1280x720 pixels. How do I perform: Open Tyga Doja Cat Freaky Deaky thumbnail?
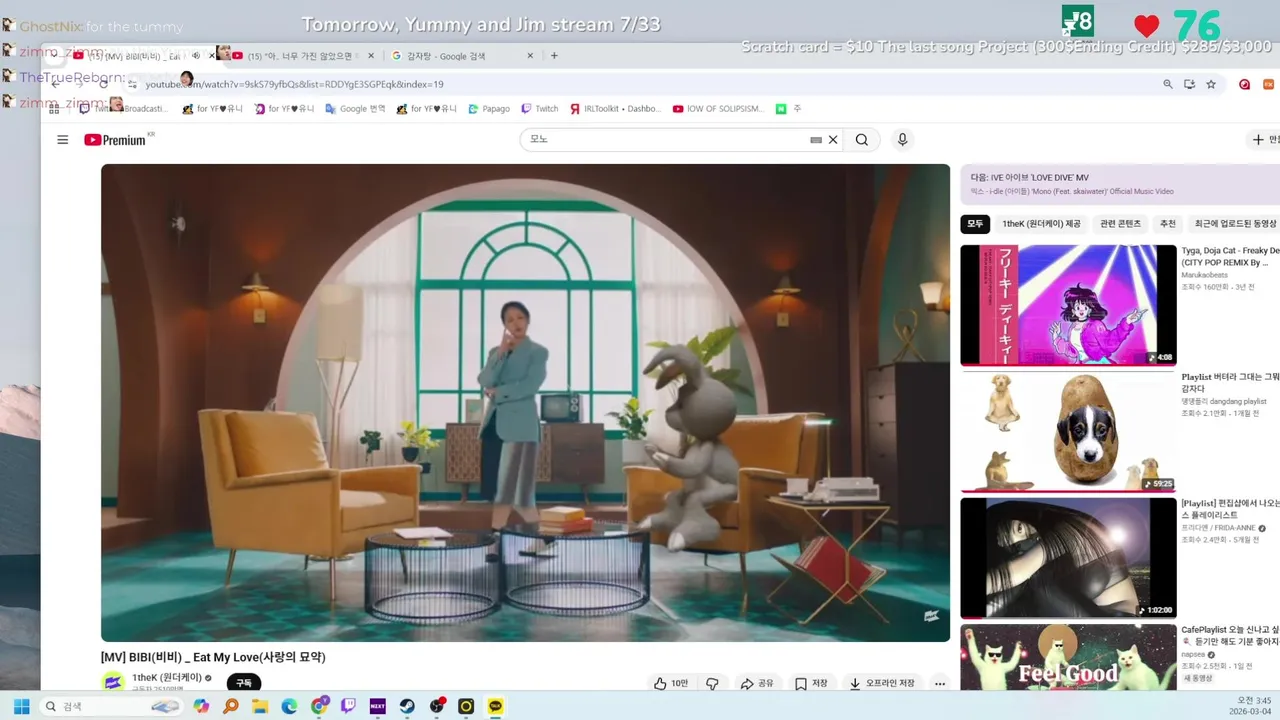1068,305
